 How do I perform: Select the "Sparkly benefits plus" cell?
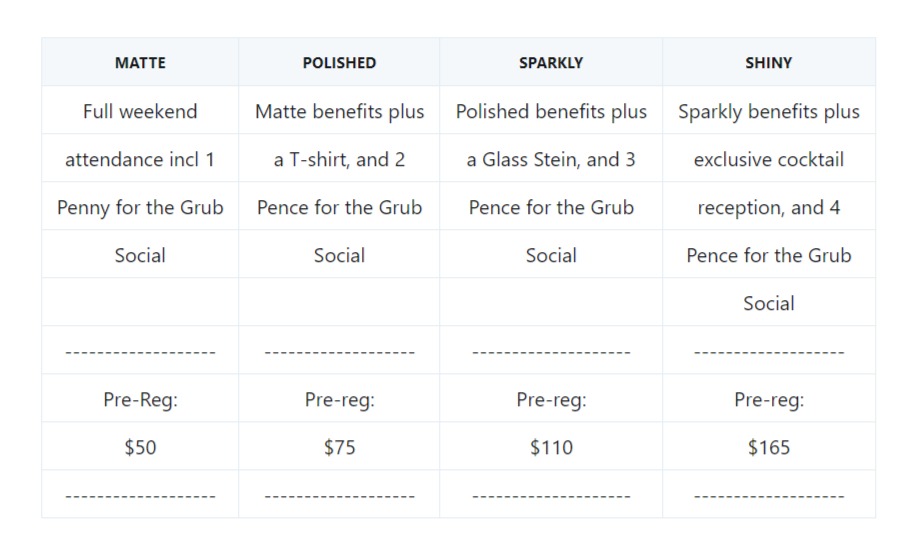point(768,111)
